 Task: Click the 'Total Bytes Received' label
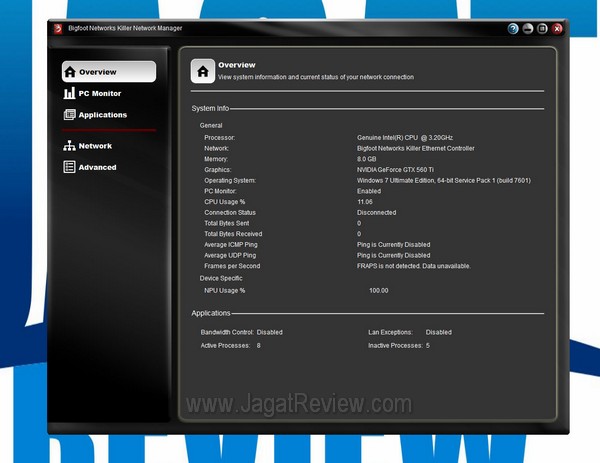233,234
